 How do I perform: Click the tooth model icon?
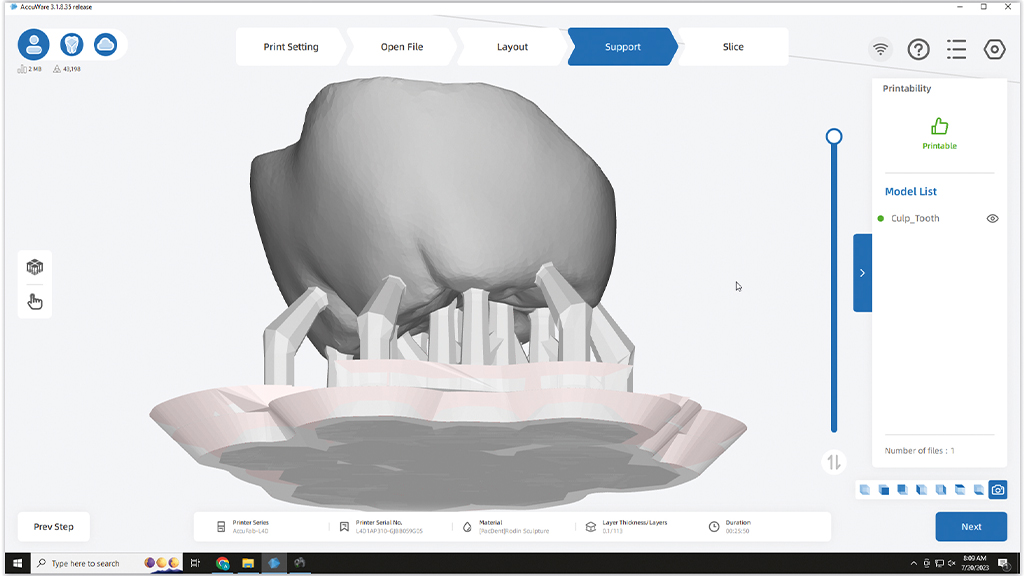tap(71, 44)
